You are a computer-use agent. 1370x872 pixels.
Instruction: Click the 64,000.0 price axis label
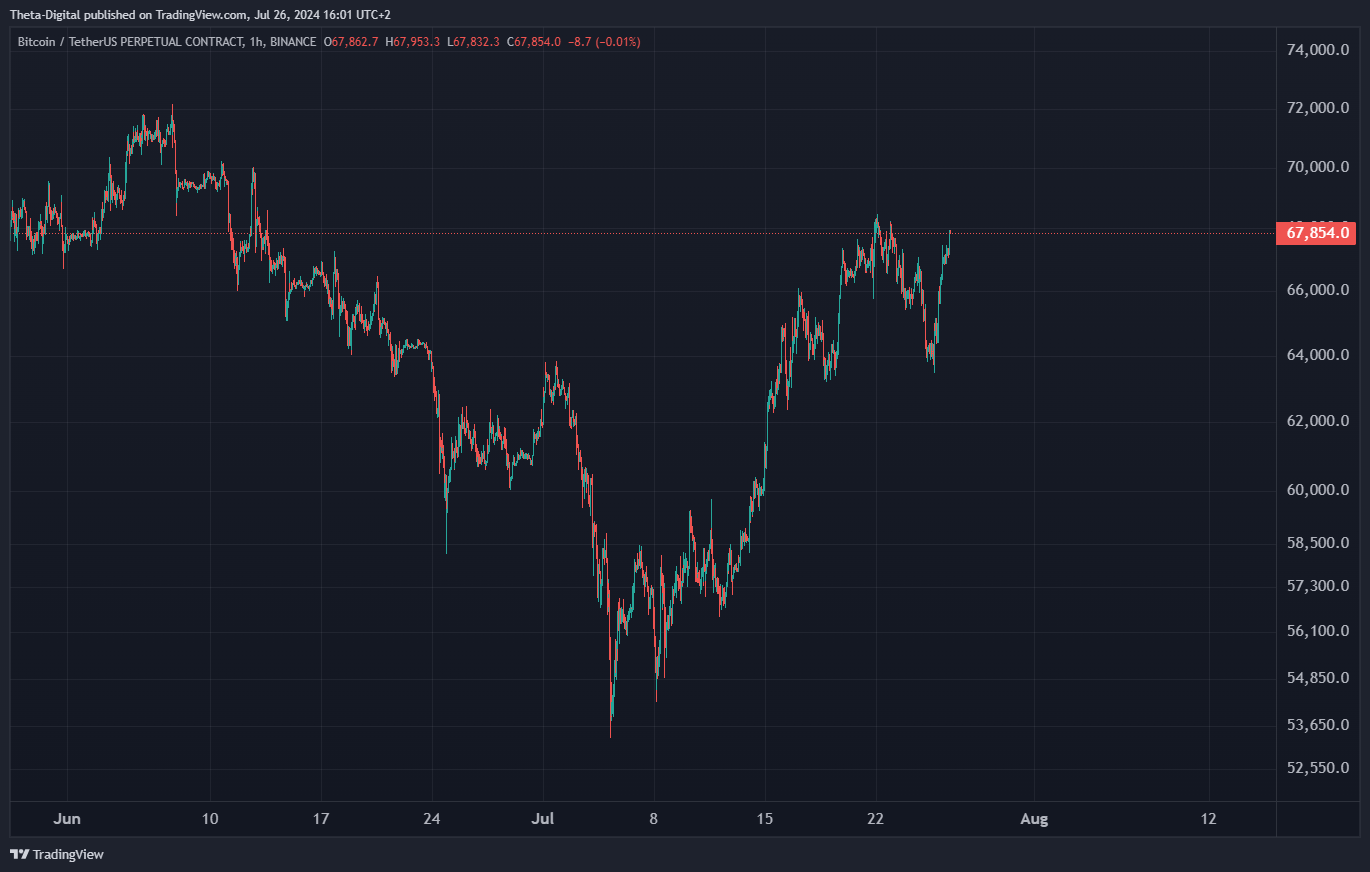tap(1317, 355)
